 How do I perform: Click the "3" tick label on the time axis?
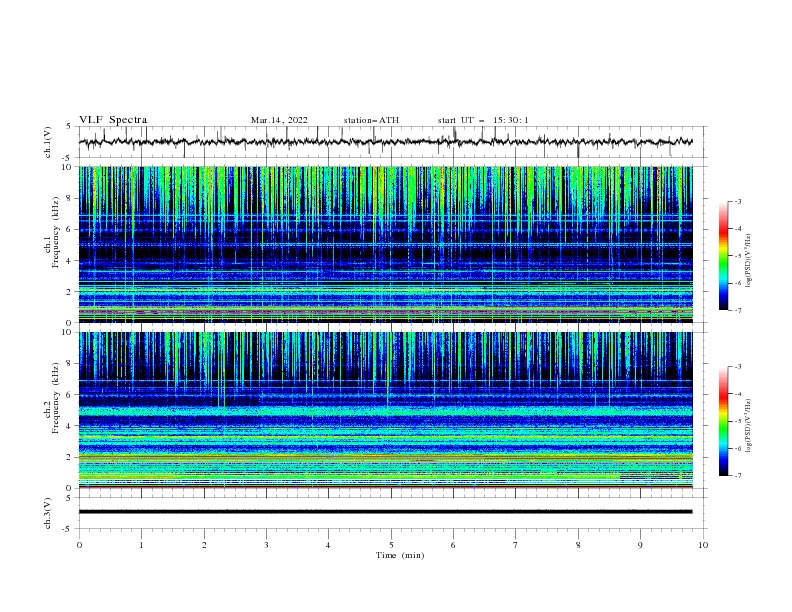pos(266,545)
